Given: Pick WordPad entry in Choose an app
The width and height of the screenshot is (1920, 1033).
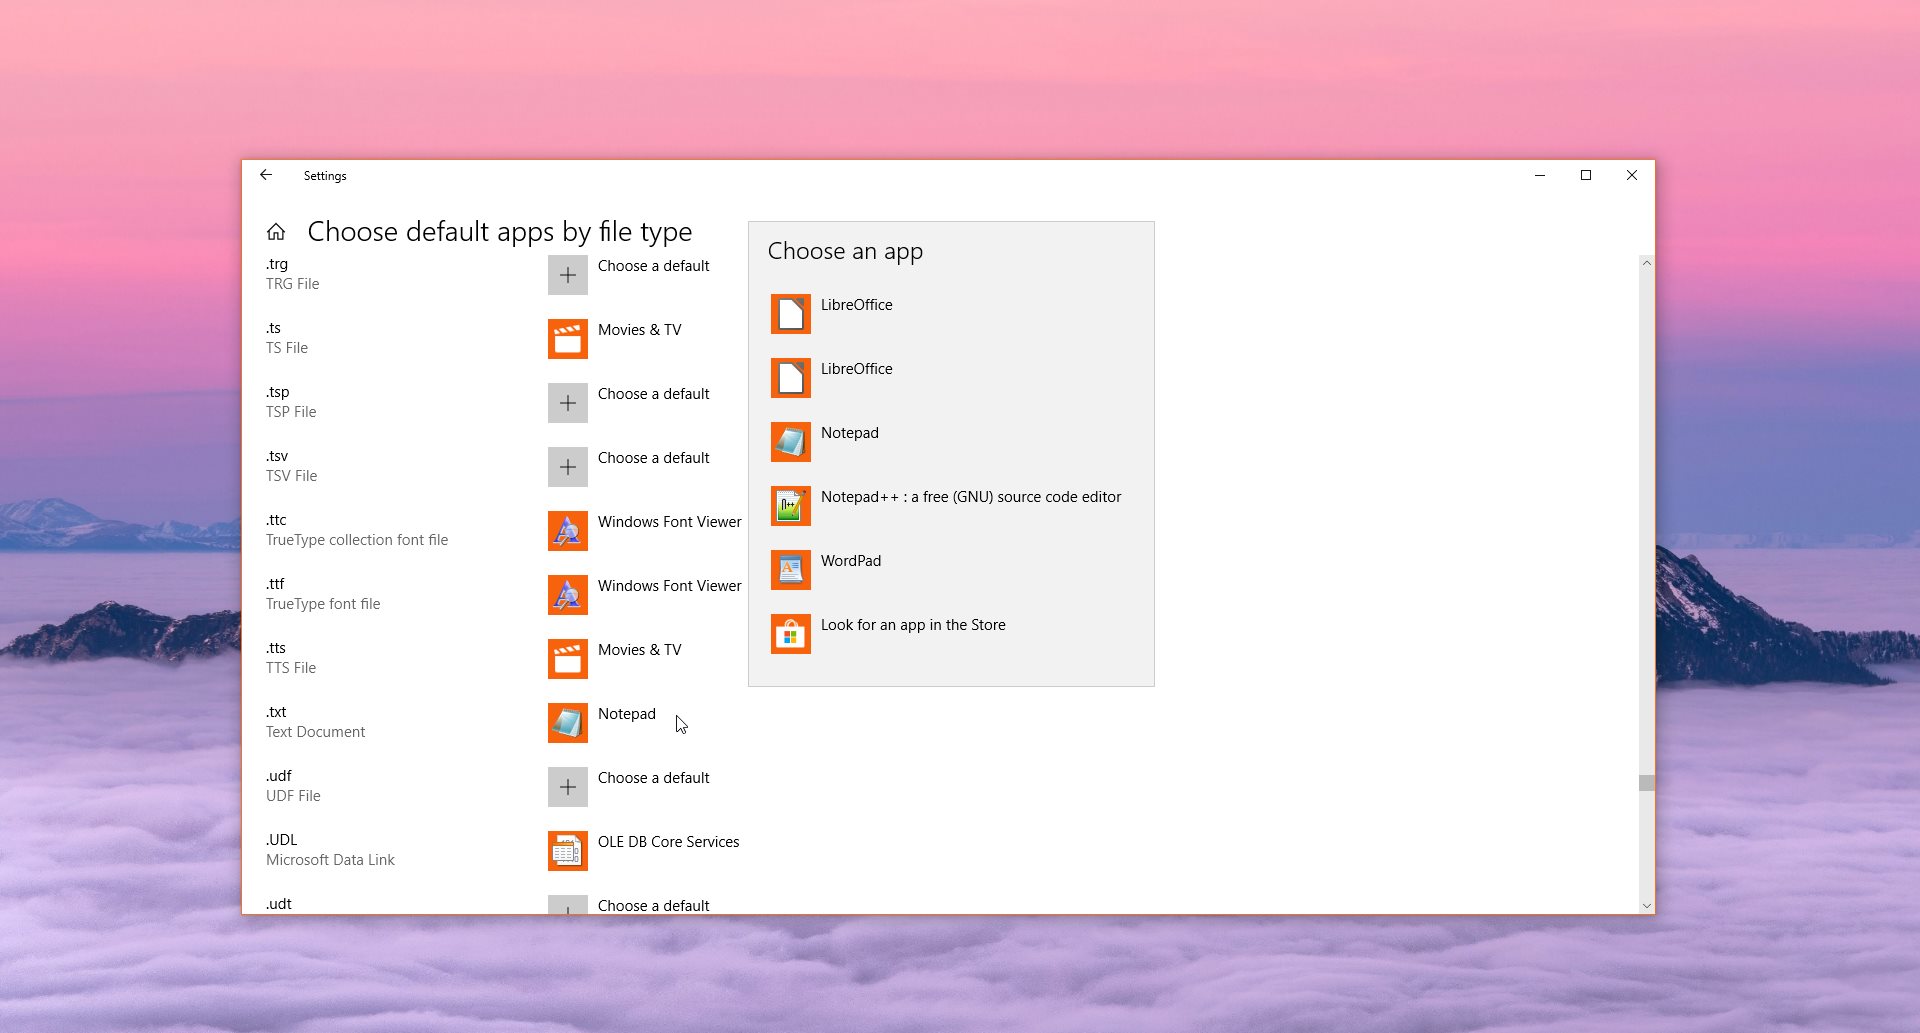Looking at the screenshot, I should pyautogui.click(x=850, y=561).
